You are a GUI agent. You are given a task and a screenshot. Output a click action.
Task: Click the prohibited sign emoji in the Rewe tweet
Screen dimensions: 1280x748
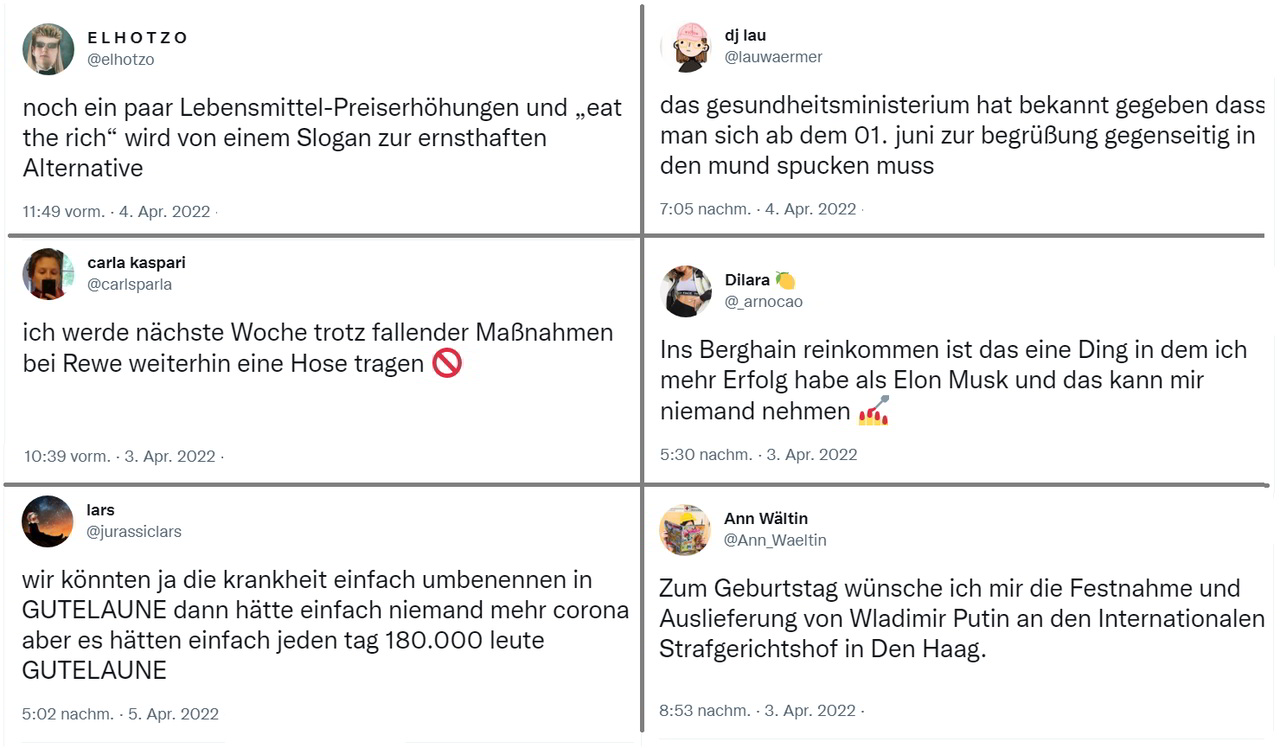click(447, 363)
